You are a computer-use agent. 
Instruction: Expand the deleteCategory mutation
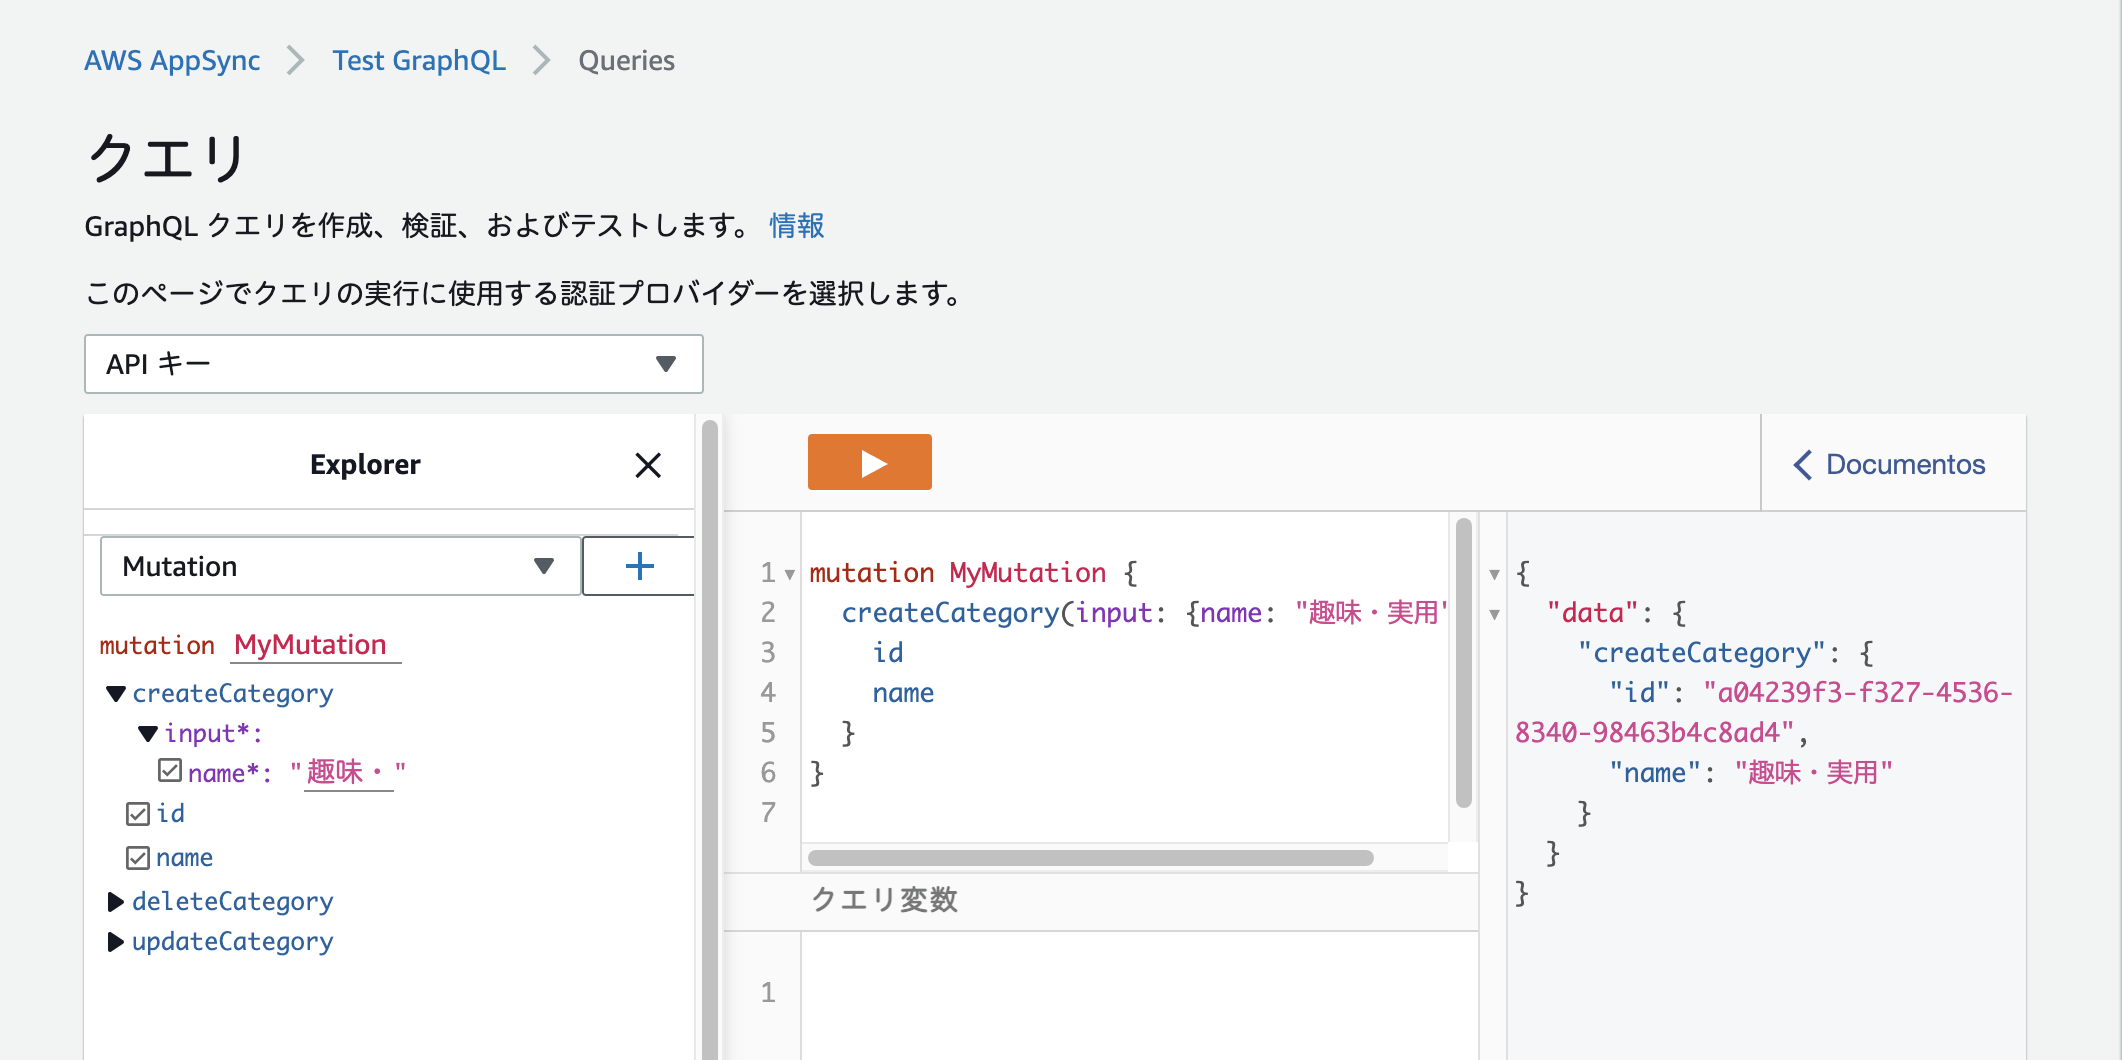point(115,901)
